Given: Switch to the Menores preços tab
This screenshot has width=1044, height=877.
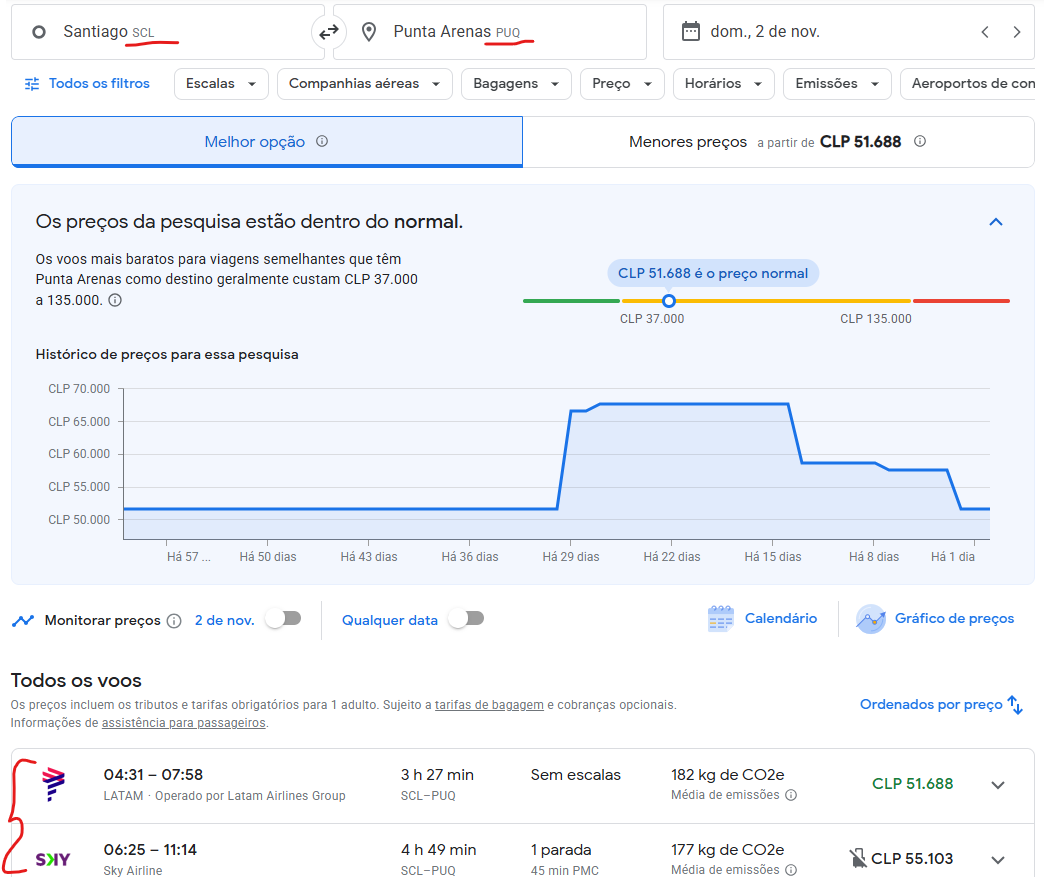Looking at the screenshot, I should point(777,142).
